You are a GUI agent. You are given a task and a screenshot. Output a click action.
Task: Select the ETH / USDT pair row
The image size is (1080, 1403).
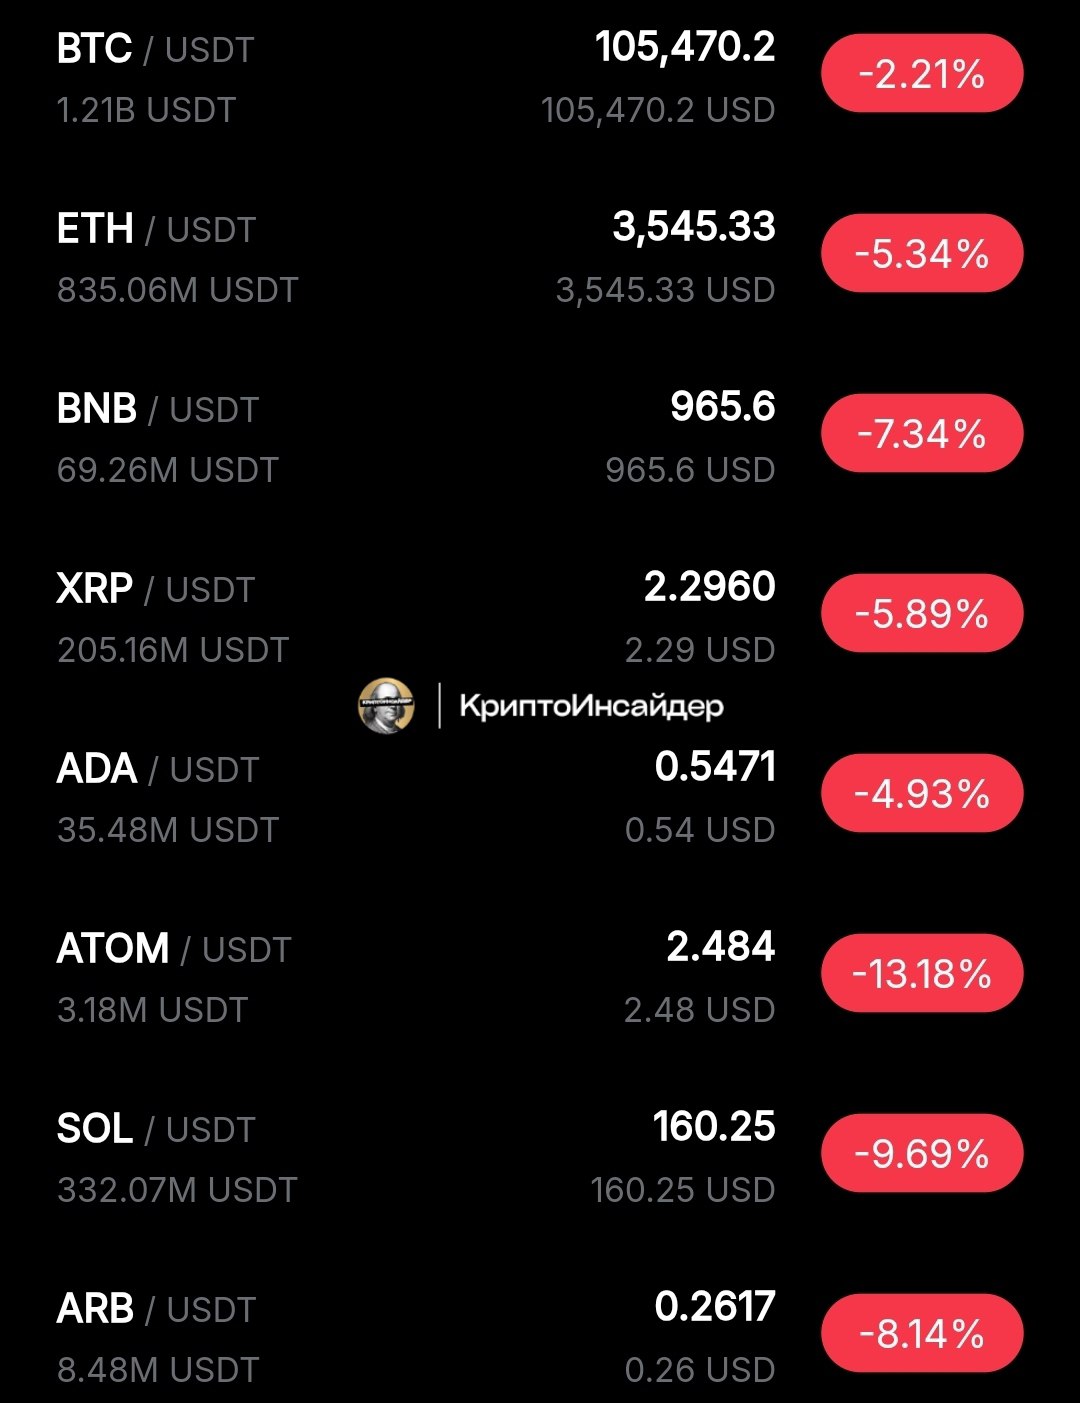(156, 229)
